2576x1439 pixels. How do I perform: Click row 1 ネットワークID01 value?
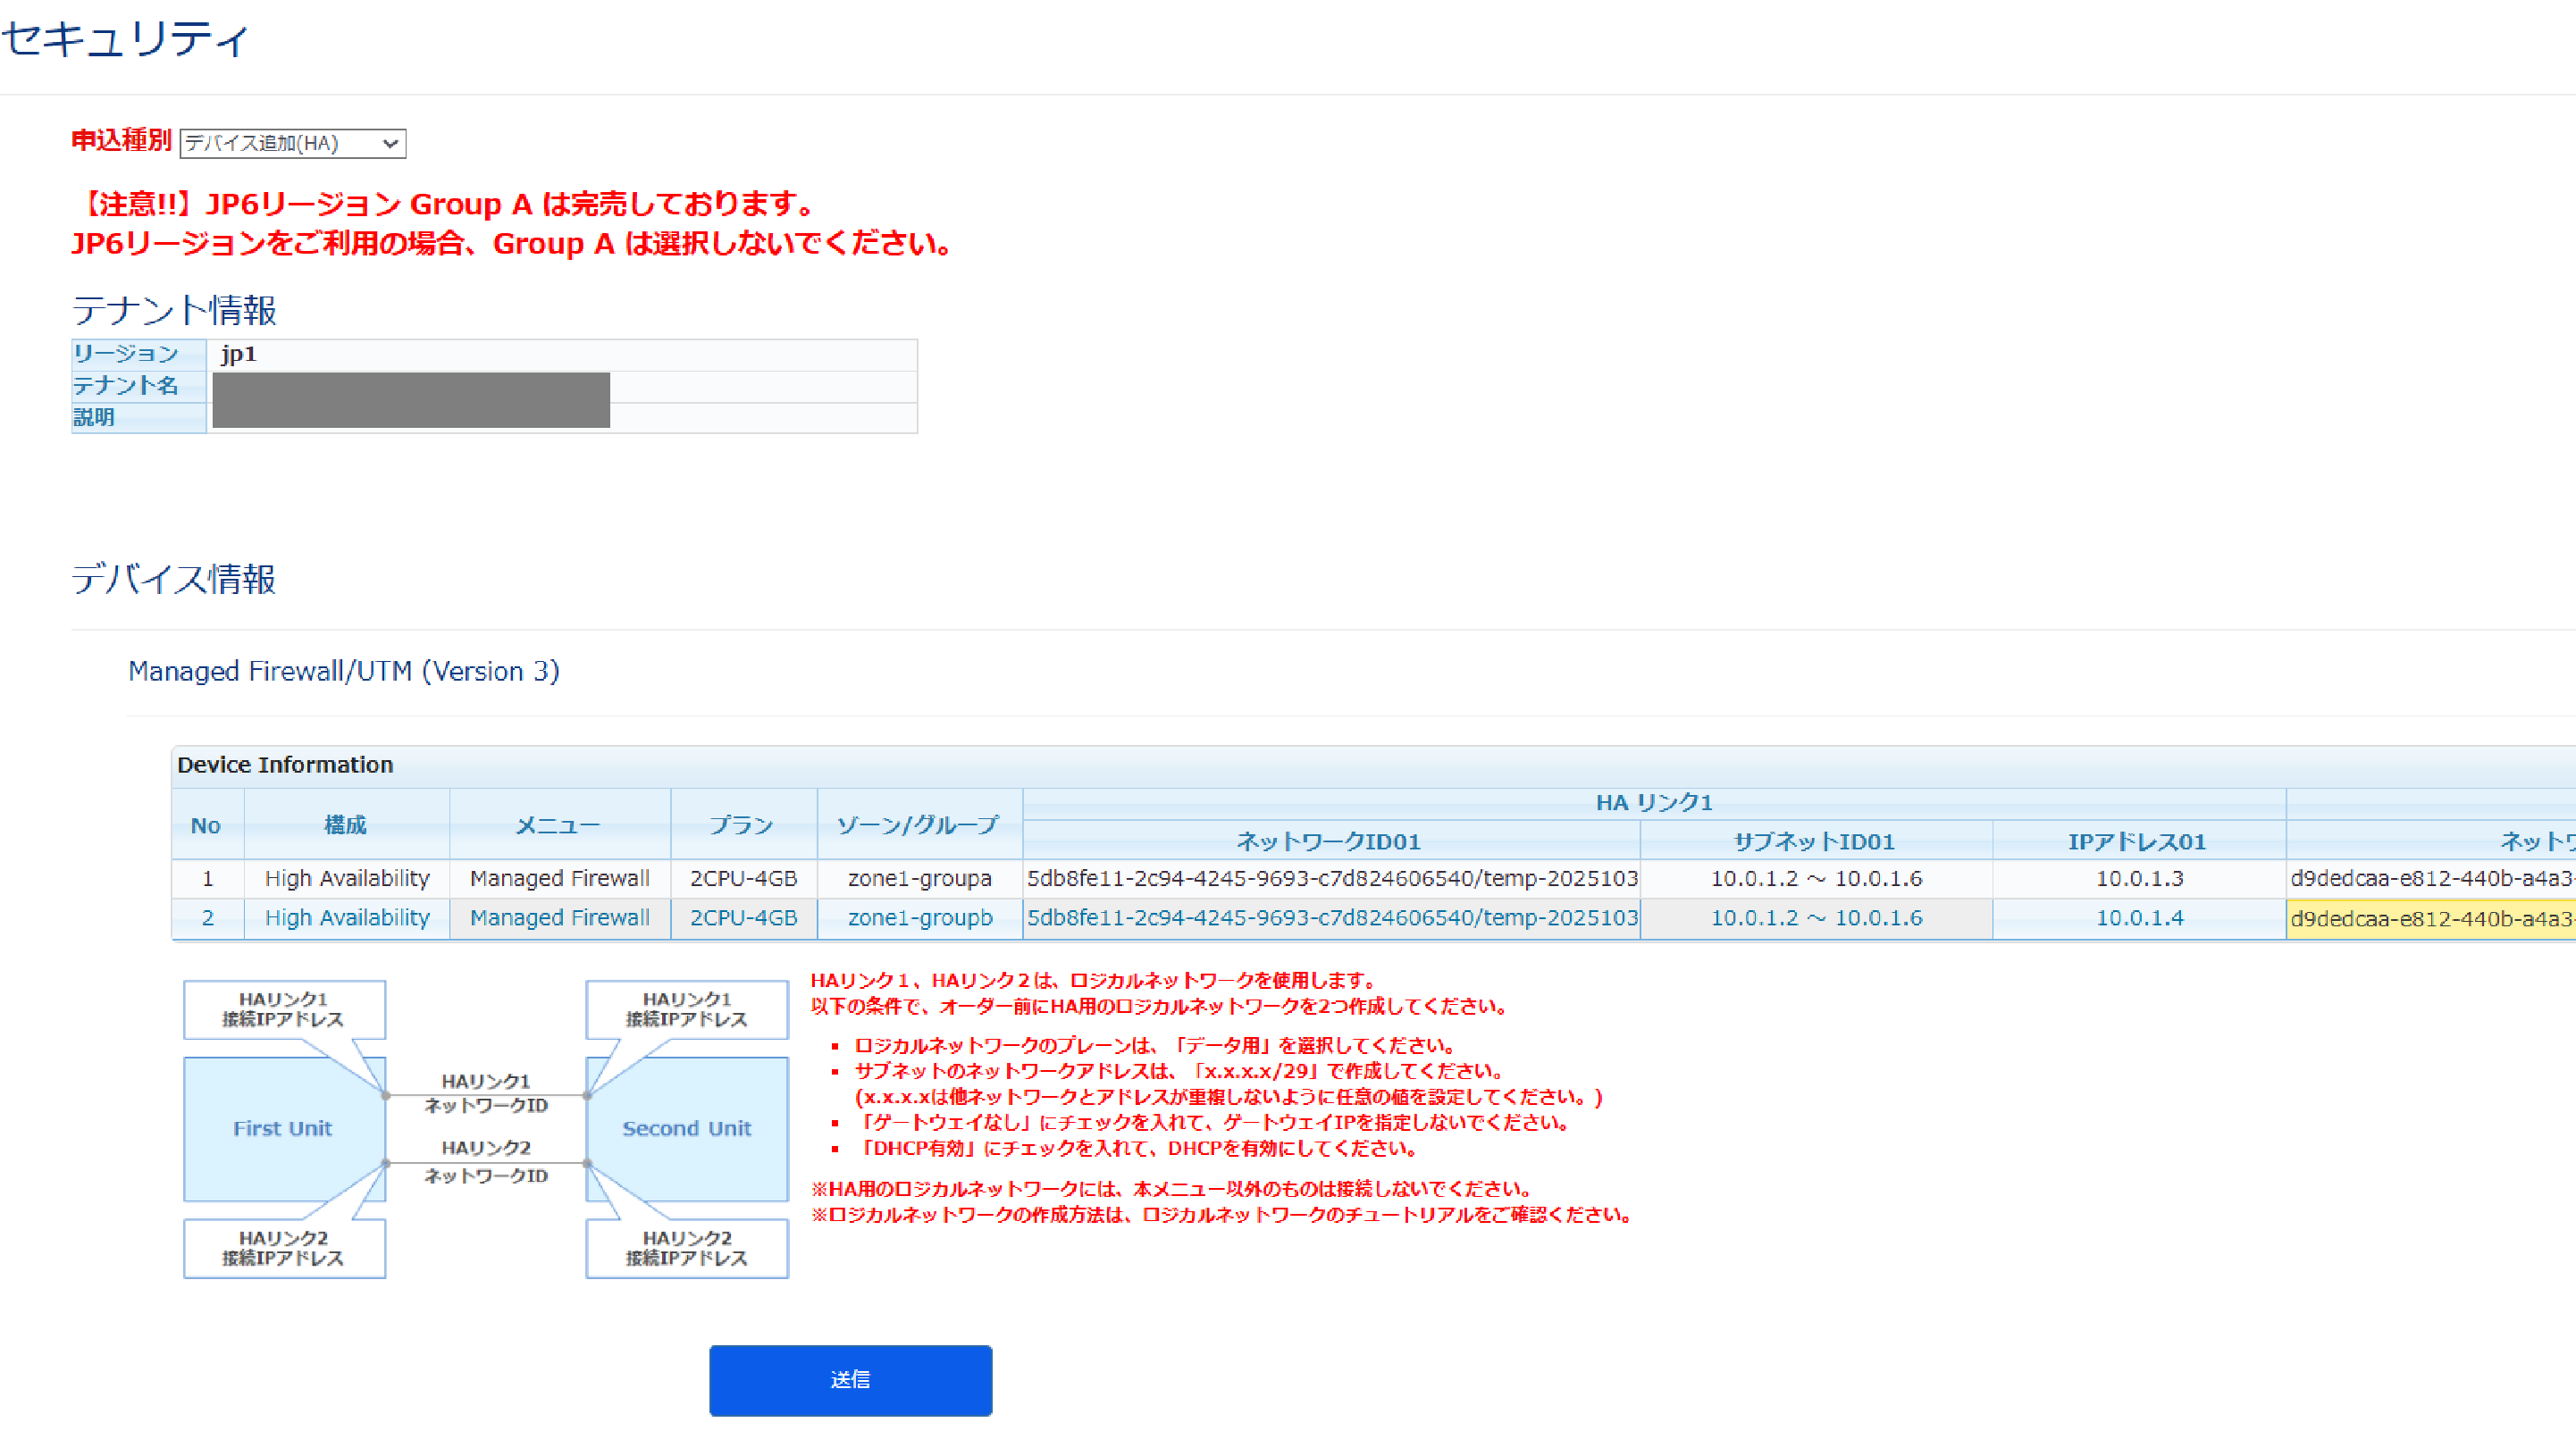pos(1331,878)
